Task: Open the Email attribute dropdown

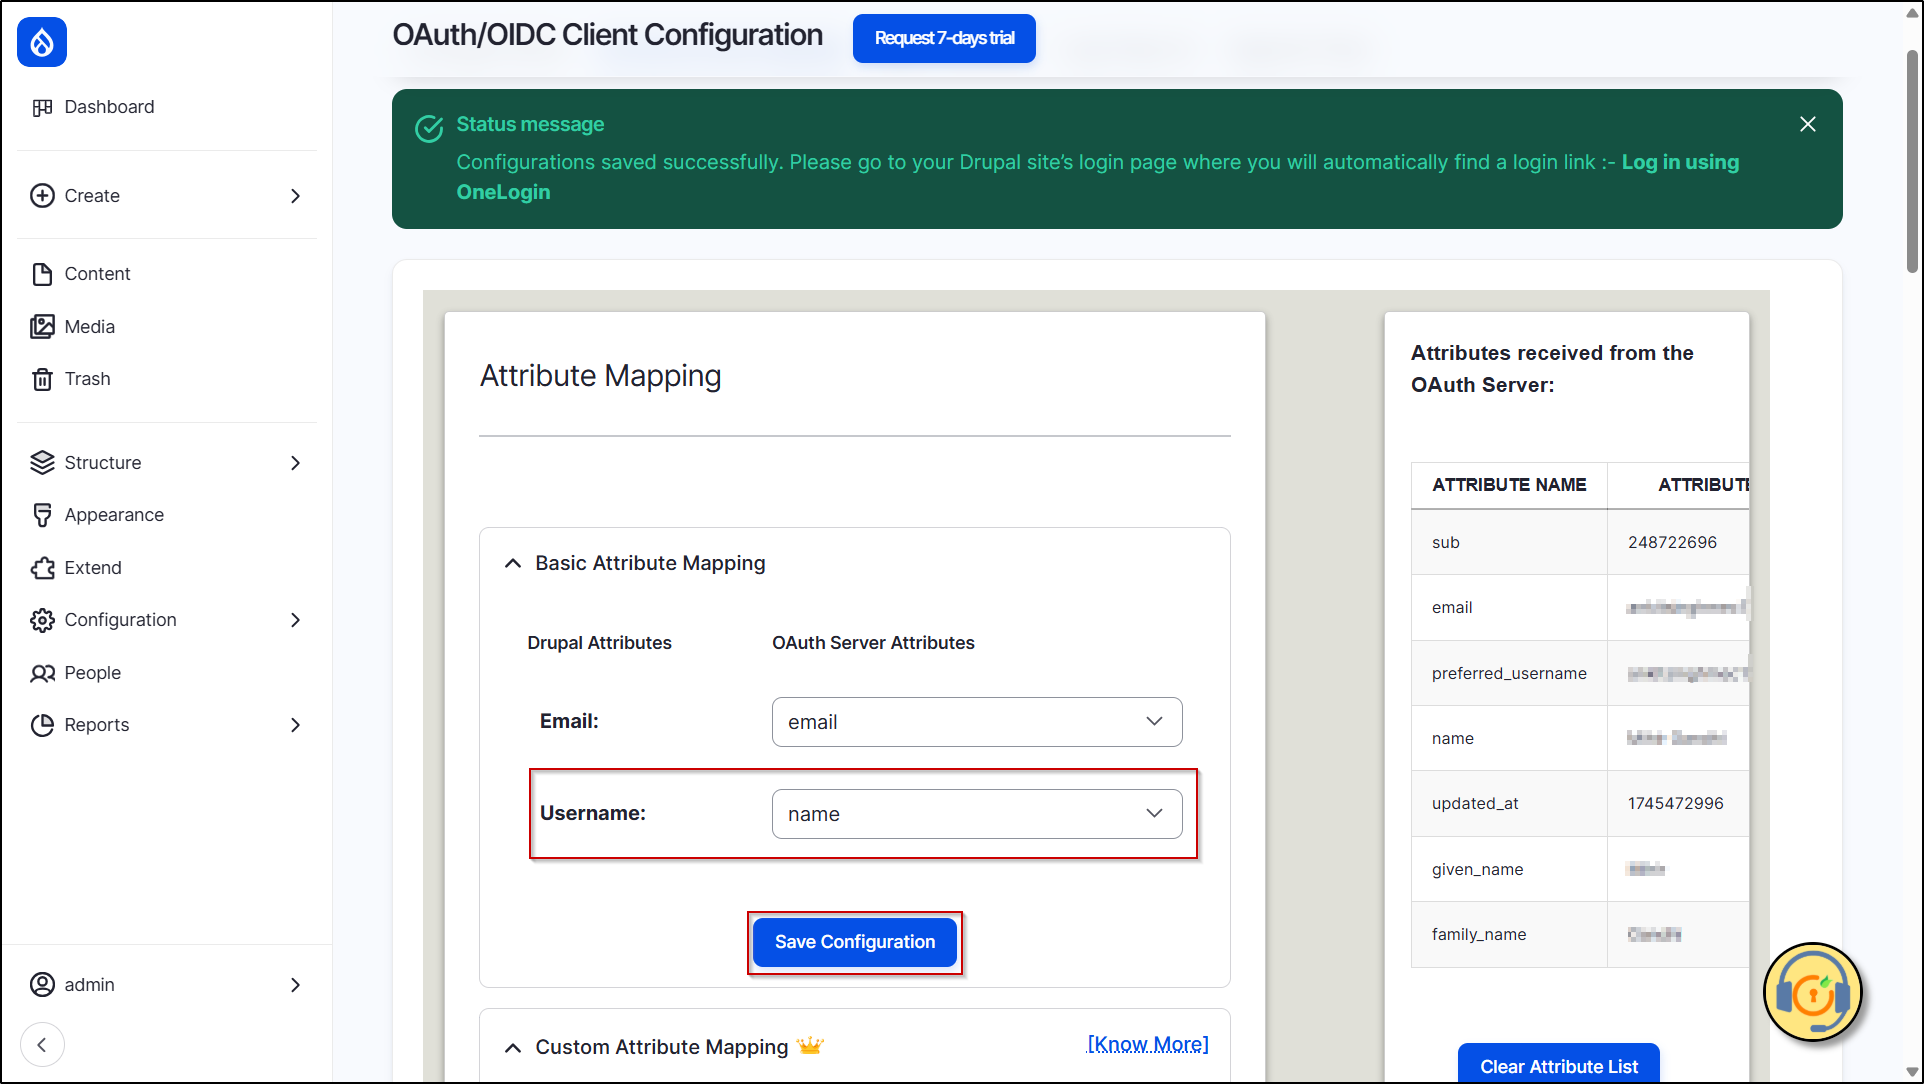Action: pyautogui.click(x=976, y=721)
